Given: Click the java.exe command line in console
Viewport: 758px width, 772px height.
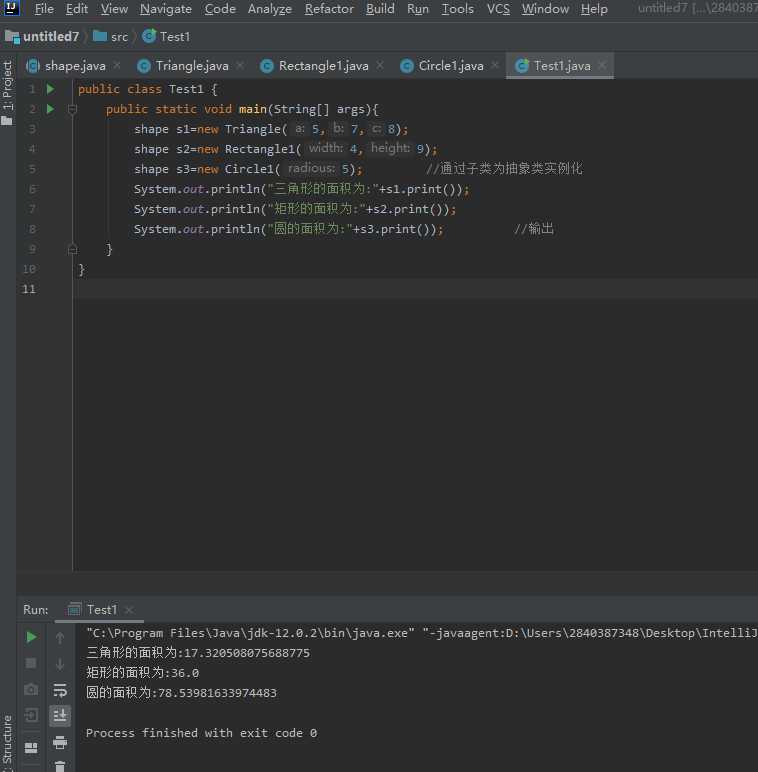Looking at the screenshot, I should pos(422,633).
